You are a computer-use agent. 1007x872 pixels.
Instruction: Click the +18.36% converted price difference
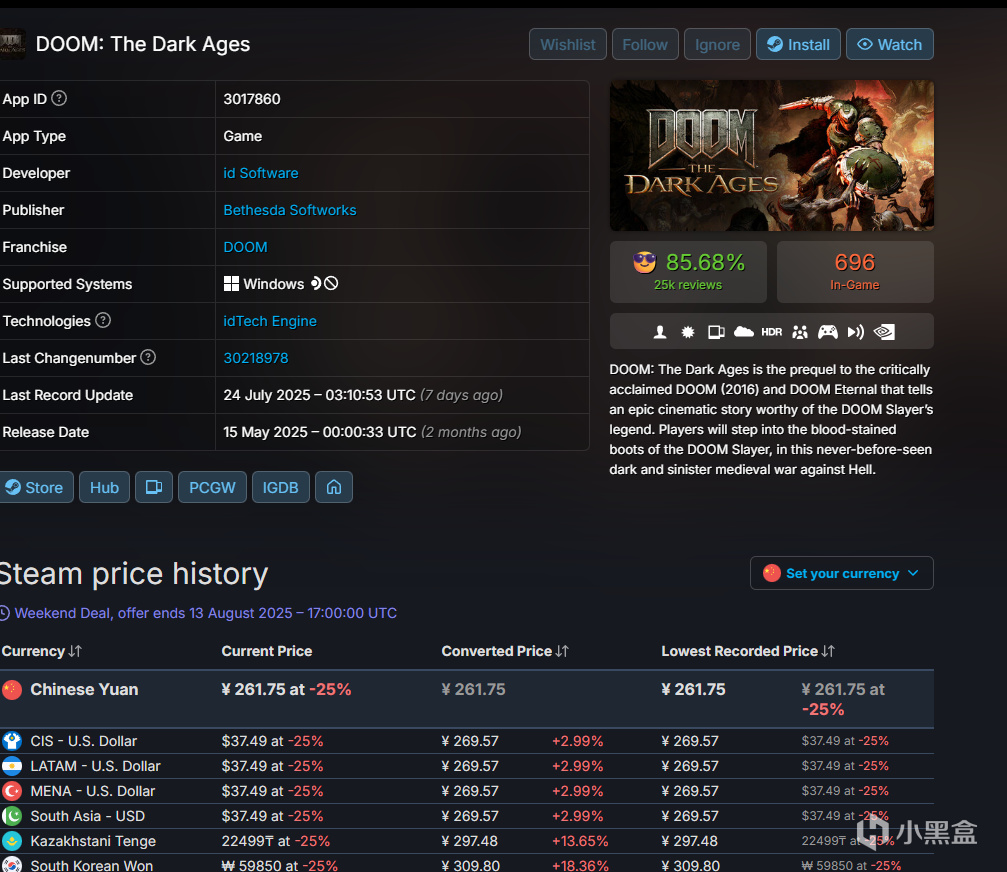580,865
